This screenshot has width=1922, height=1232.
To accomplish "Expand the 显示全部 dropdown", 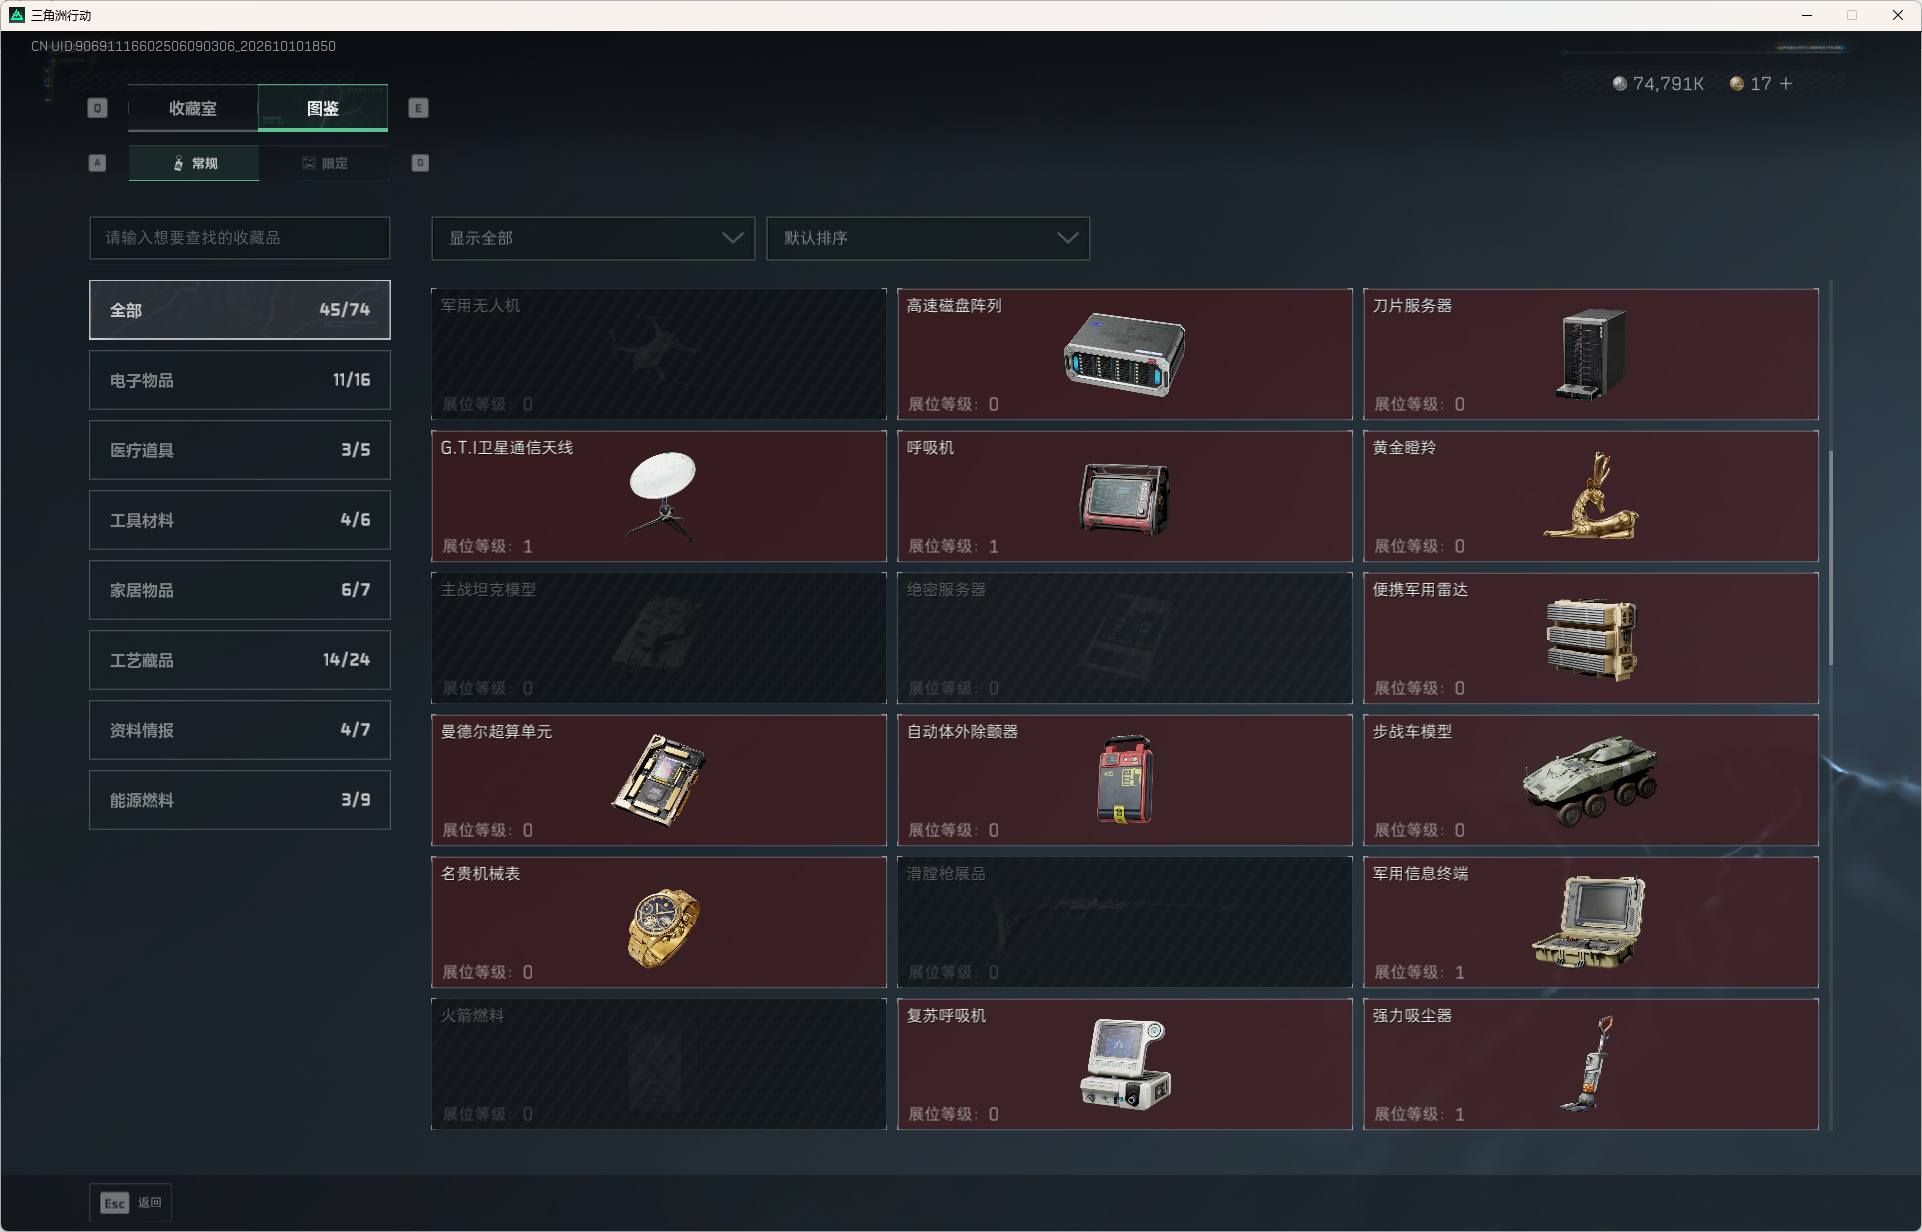I will [593, 238].
